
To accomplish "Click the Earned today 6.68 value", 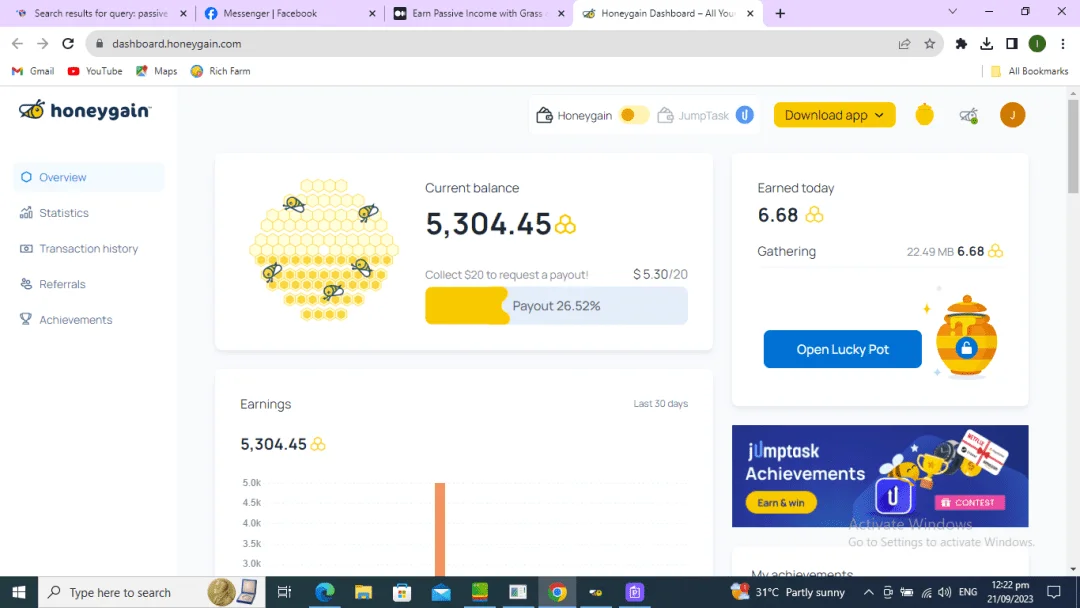I will pyautogui.click(x=778, y=215).
